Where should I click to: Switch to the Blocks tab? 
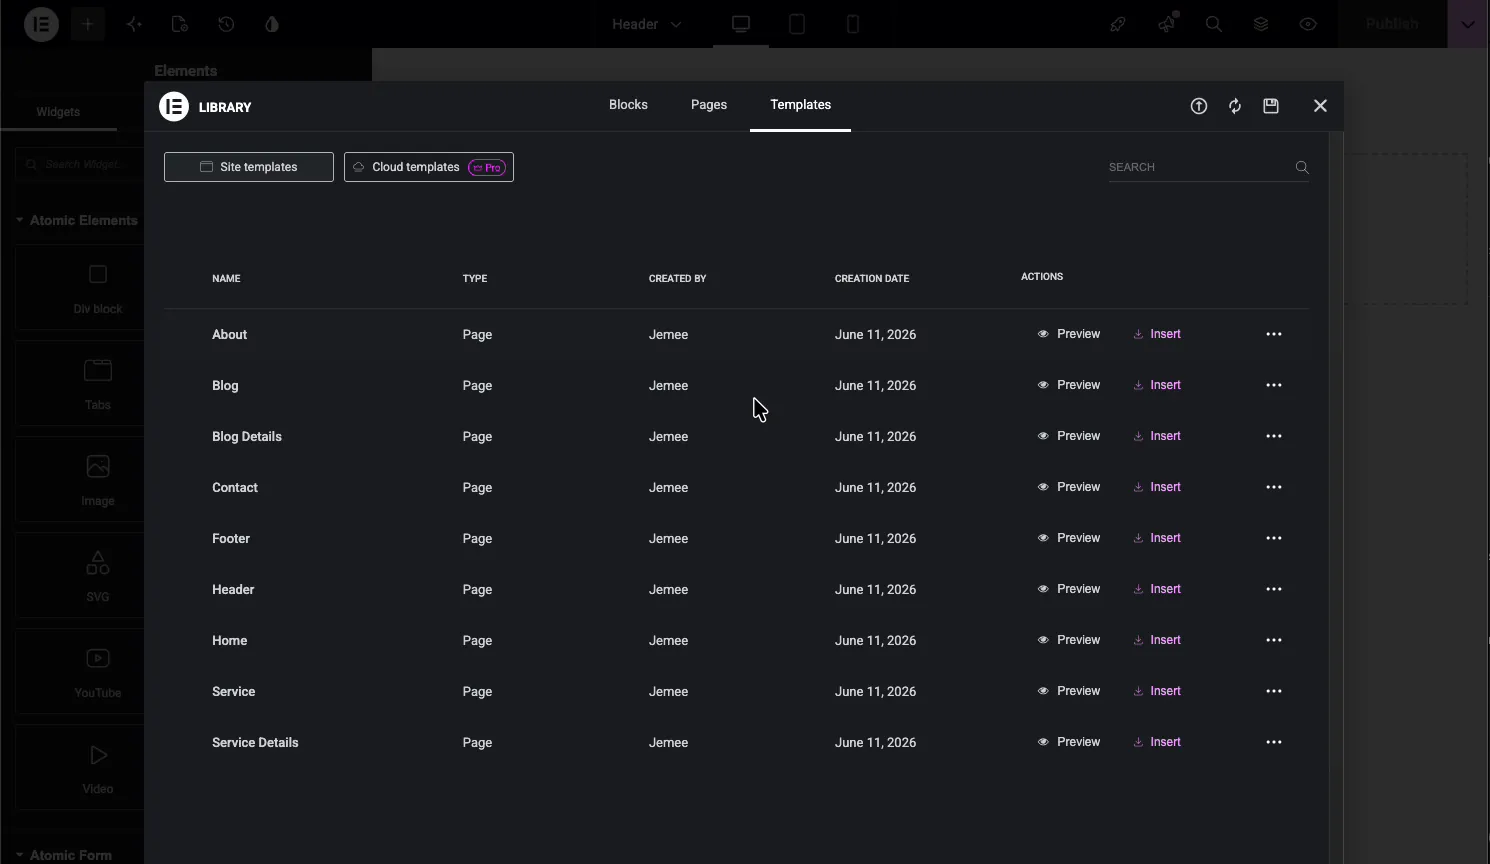(628, 105)
